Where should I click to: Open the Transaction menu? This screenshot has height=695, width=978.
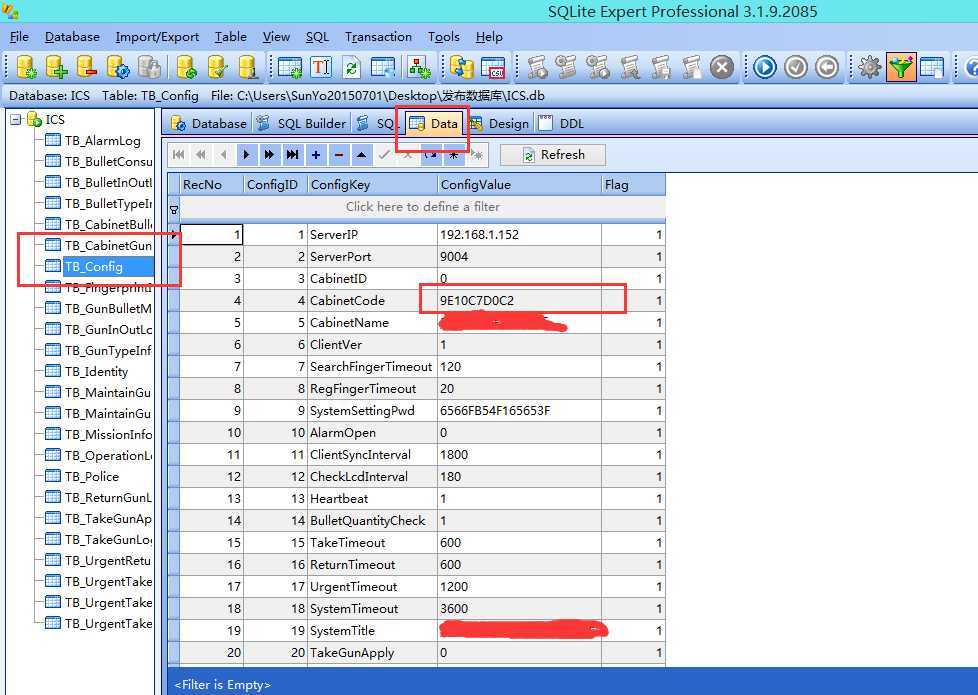click(378, 37)
